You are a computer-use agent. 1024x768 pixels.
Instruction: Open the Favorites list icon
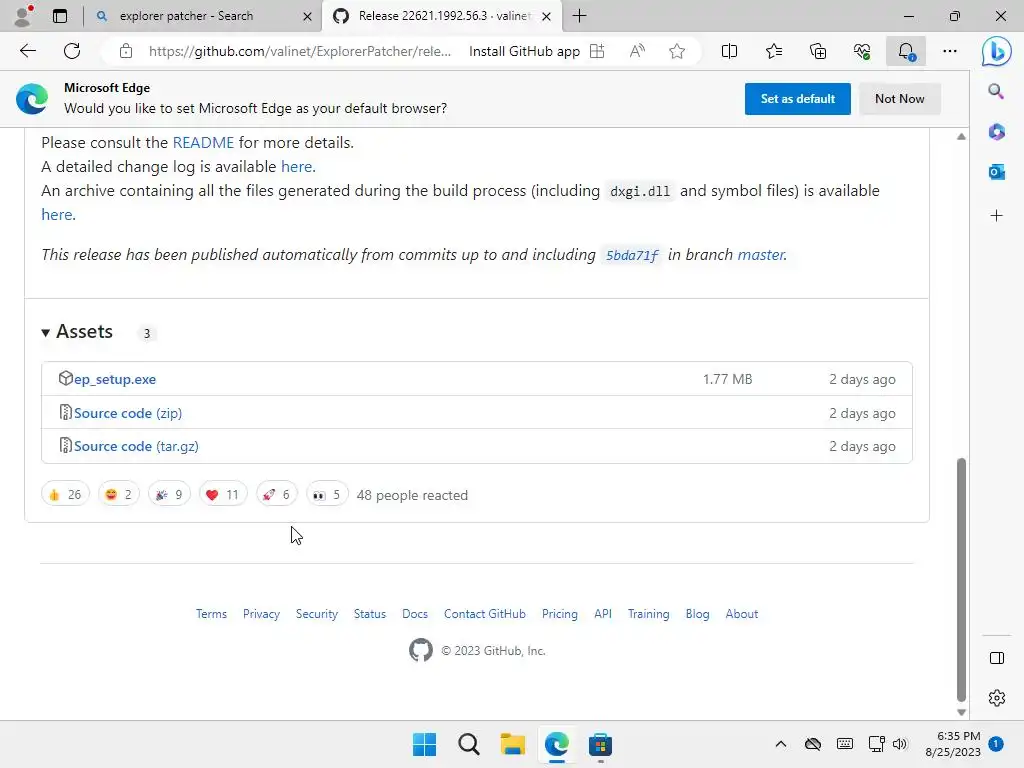(774, 51)
